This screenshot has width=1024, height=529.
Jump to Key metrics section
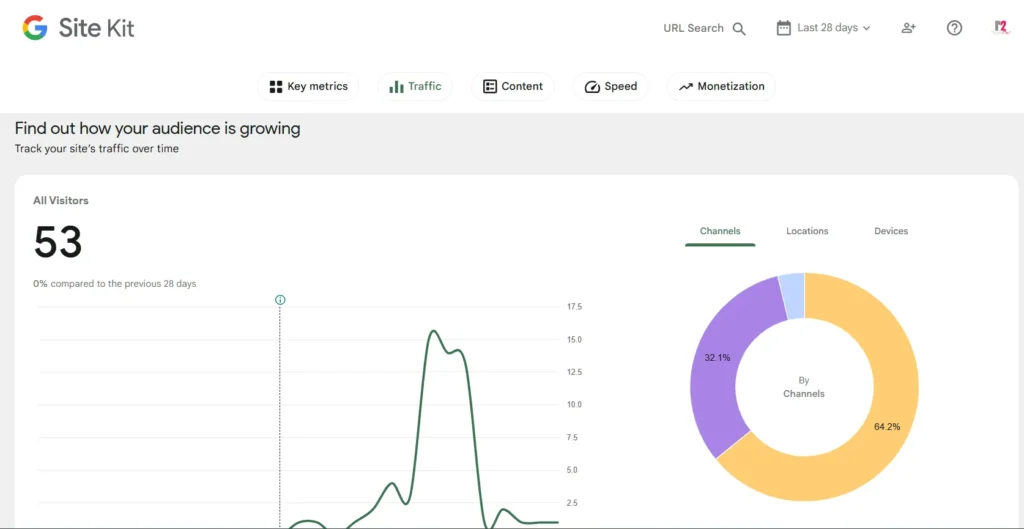pos(308,87)
